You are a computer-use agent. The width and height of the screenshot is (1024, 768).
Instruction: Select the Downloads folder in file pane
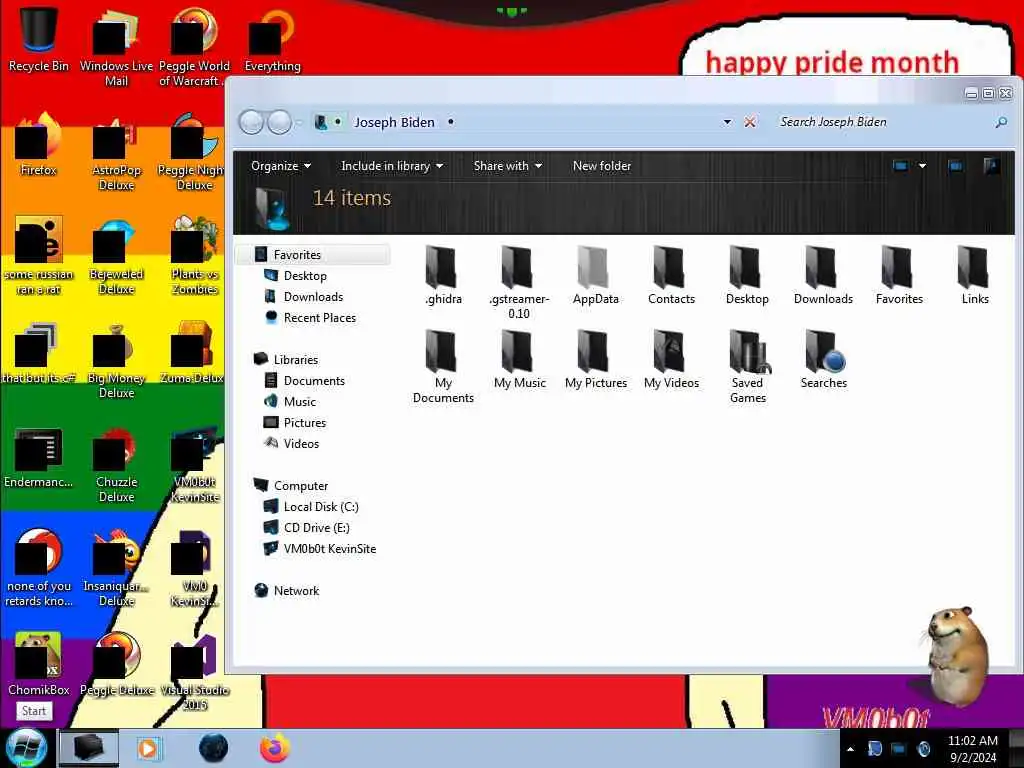[x=823, y=275]
